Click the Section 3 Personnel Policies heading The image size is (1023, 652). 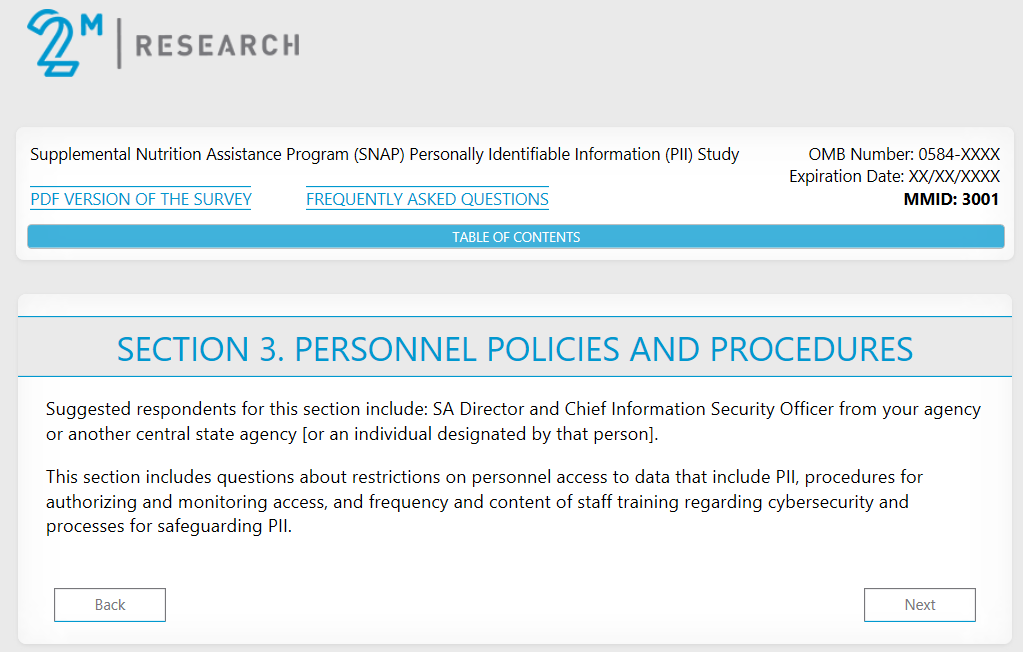pos(514,349)
